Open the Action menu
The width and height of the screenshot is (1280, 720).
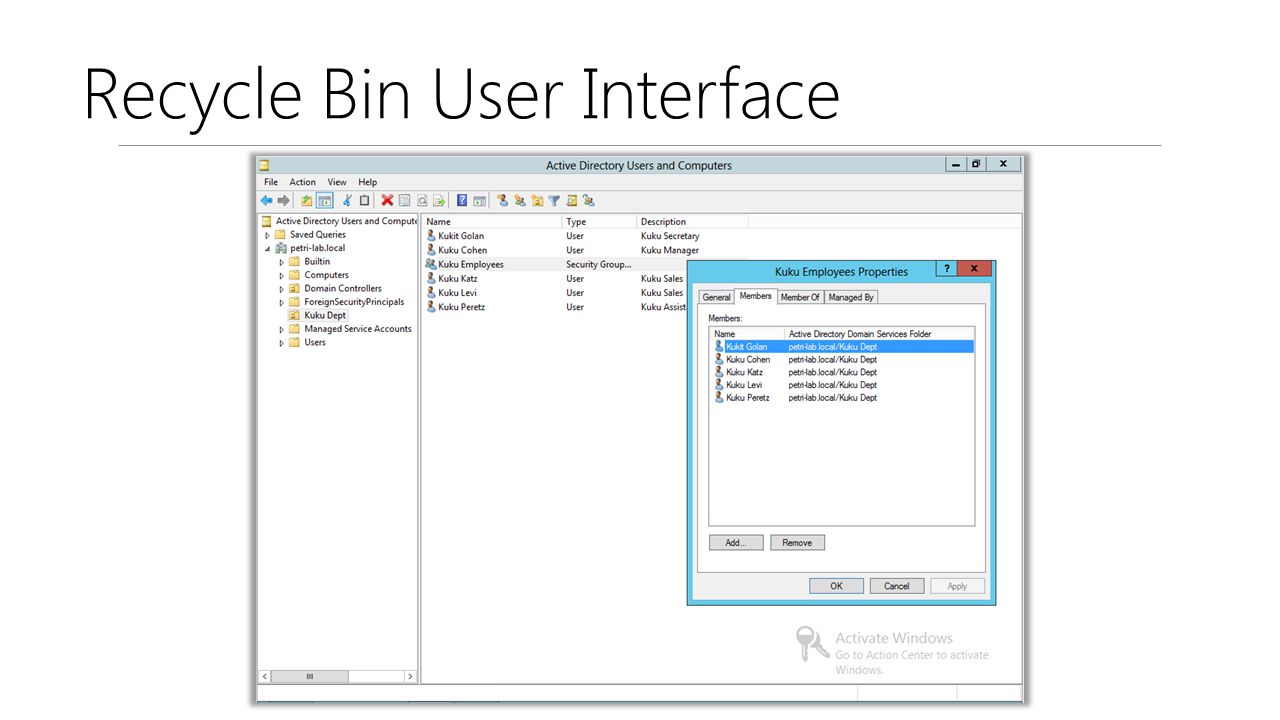point(303,182)
